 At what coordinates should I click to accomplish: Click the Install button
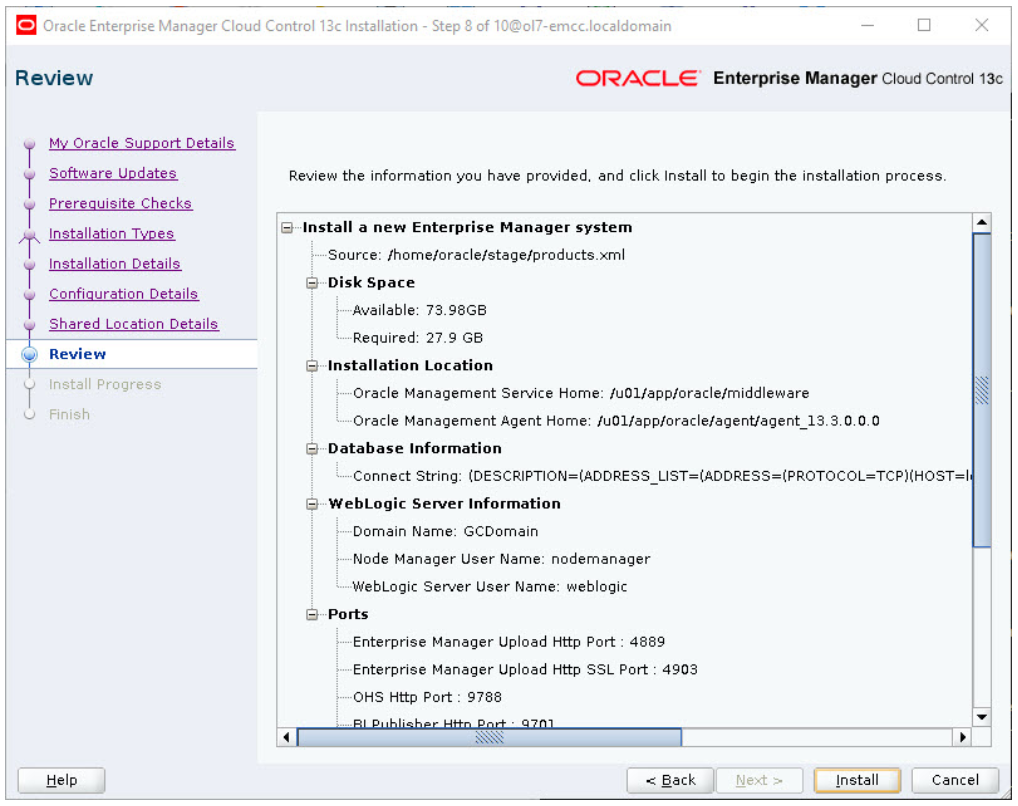[x=857, y=780]
